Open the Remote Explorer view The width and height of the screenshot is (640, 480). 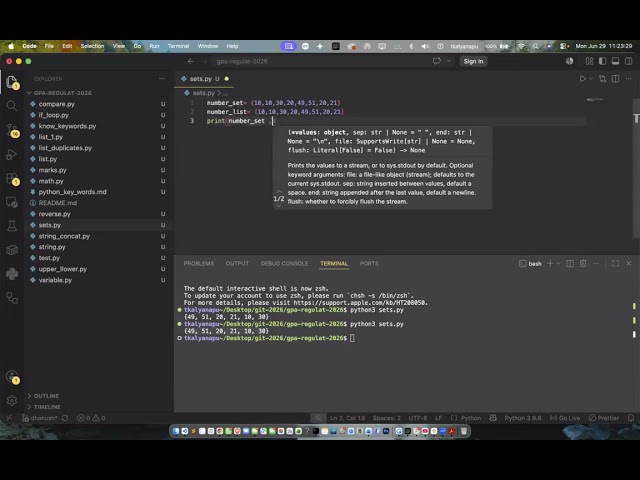click(12, 202)
